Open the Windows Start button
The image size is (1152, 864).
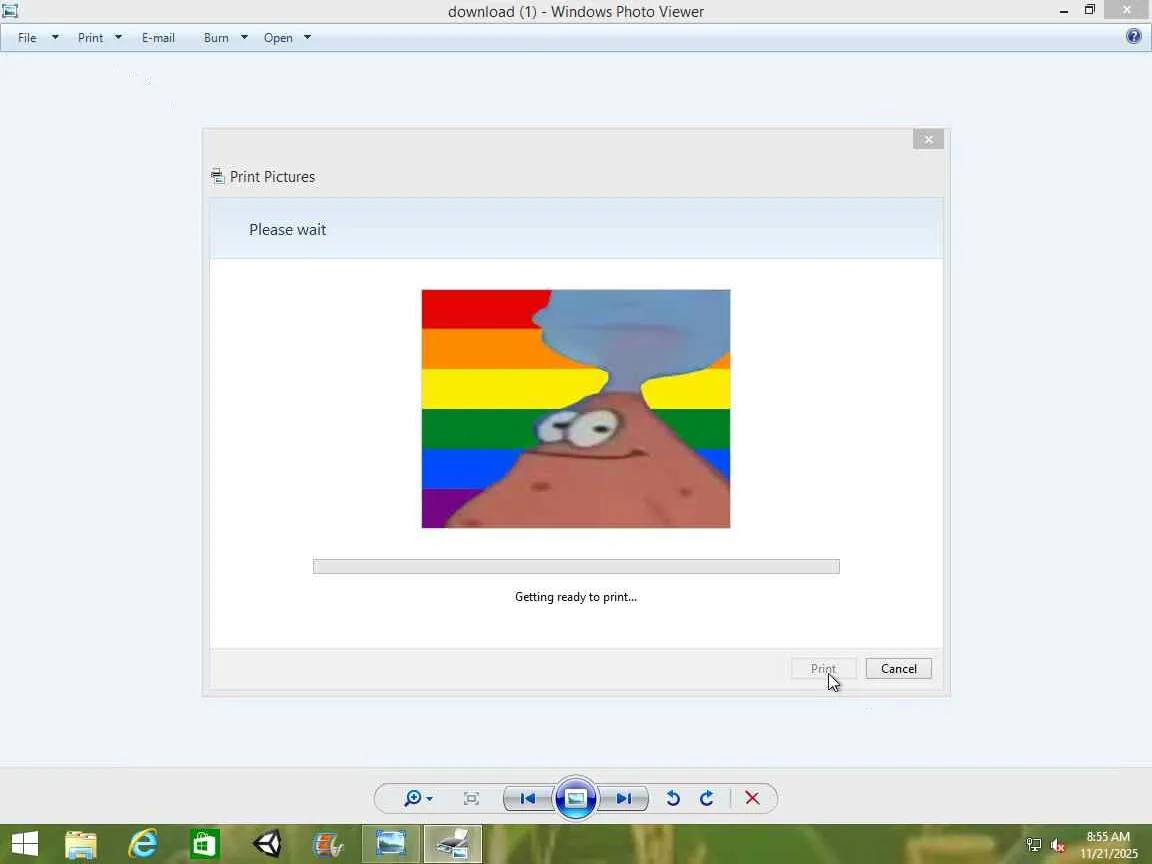point(25,844)
